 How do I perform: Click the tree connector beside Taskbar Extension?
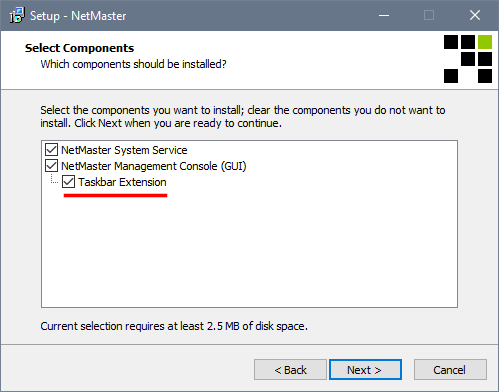pos(54,179)
